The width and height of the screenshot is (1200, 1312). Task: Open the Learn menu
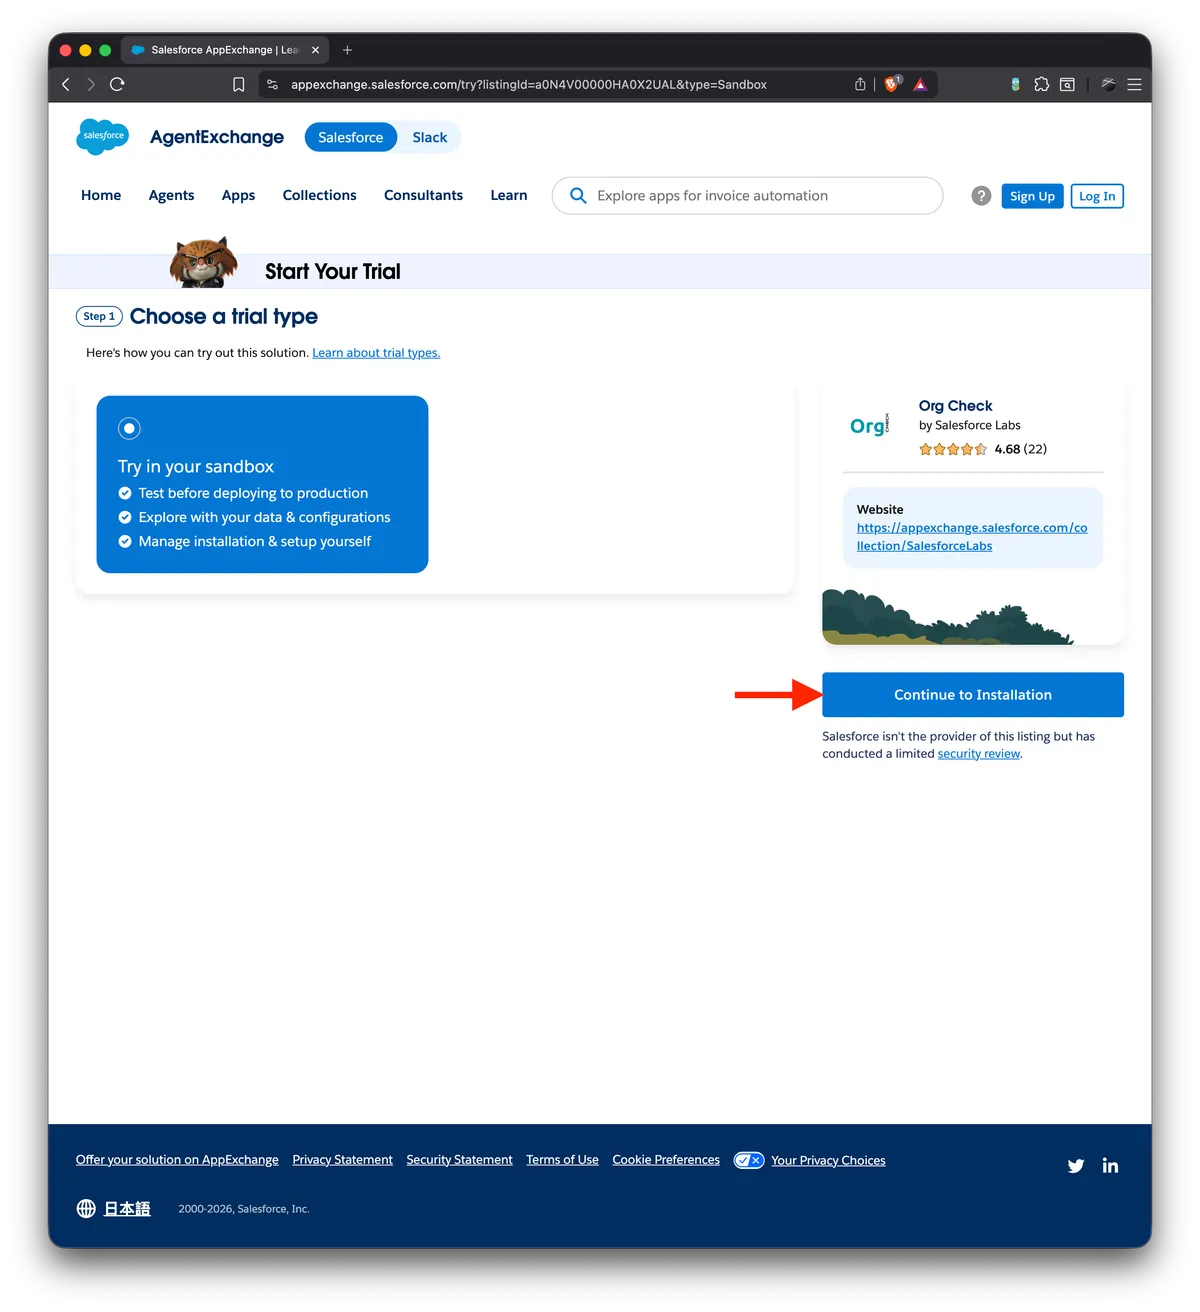[509, 196]
